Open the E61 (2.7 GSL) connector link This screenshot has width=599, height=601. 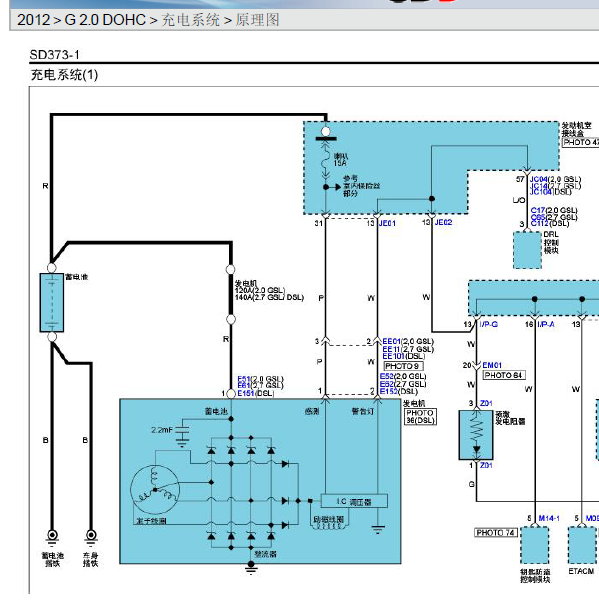(244, 385)
